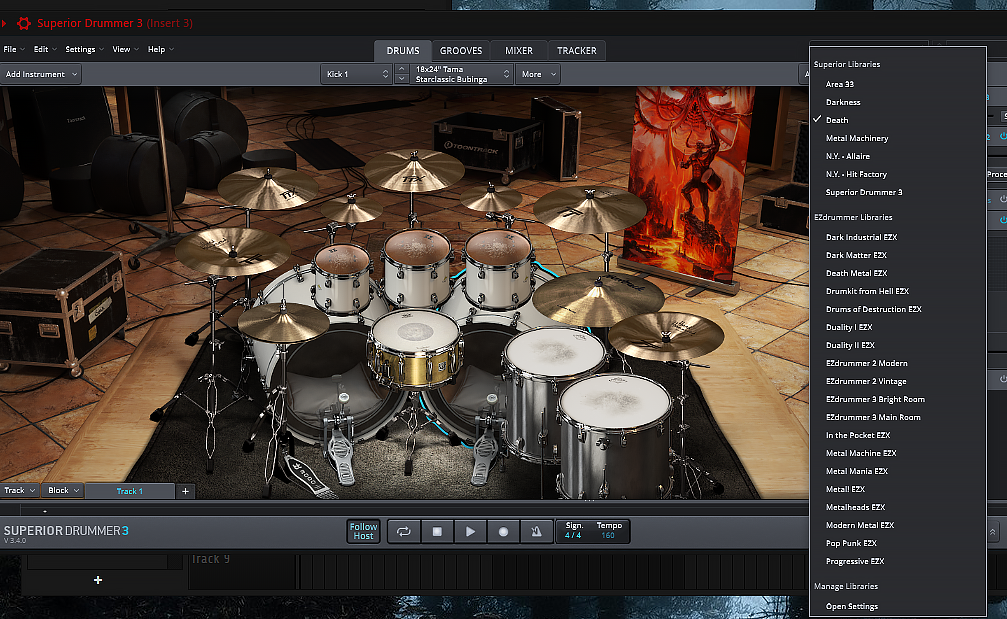Toggle the metronome icon
Image resolution: width=1007 pixels, height=619 pixels.
pos(536,532)
